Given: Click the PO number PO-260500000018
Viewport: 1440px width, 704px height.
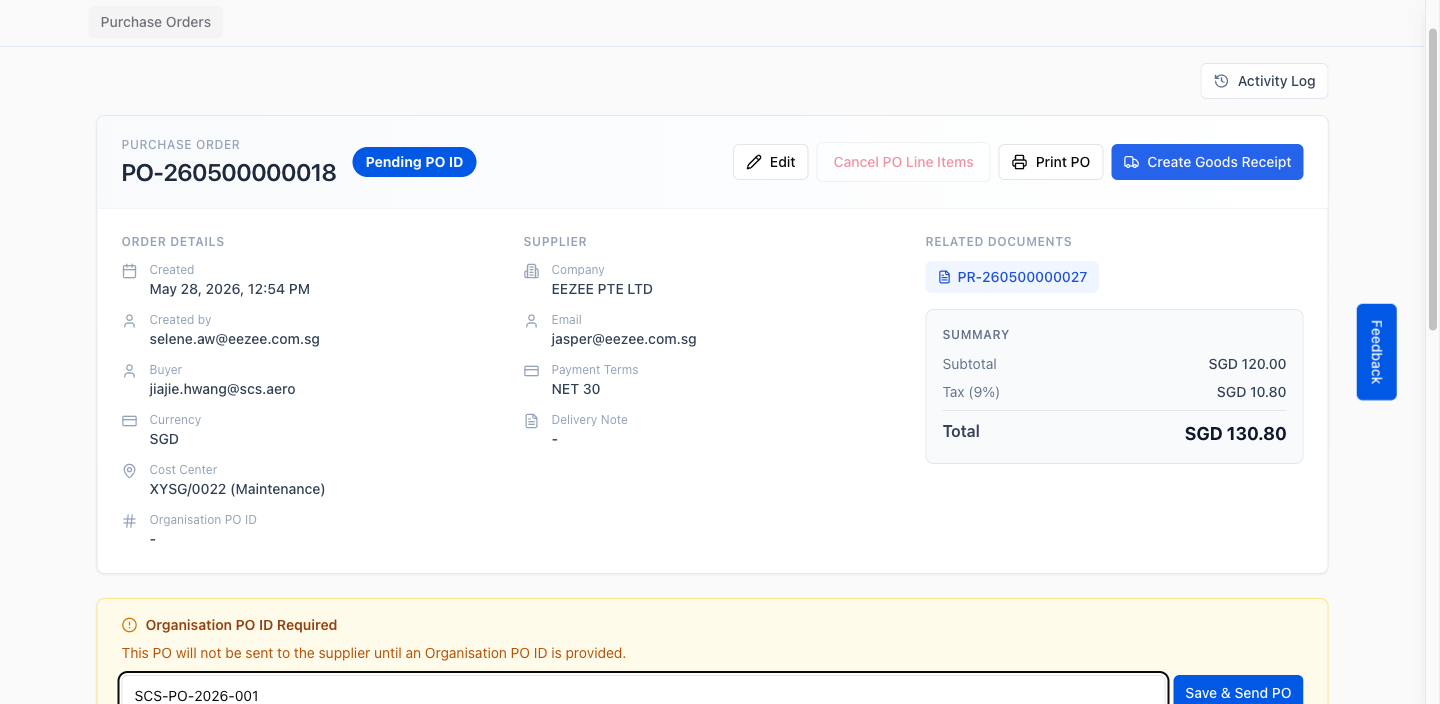Looking at the screenshot, I should click(229, 173).
